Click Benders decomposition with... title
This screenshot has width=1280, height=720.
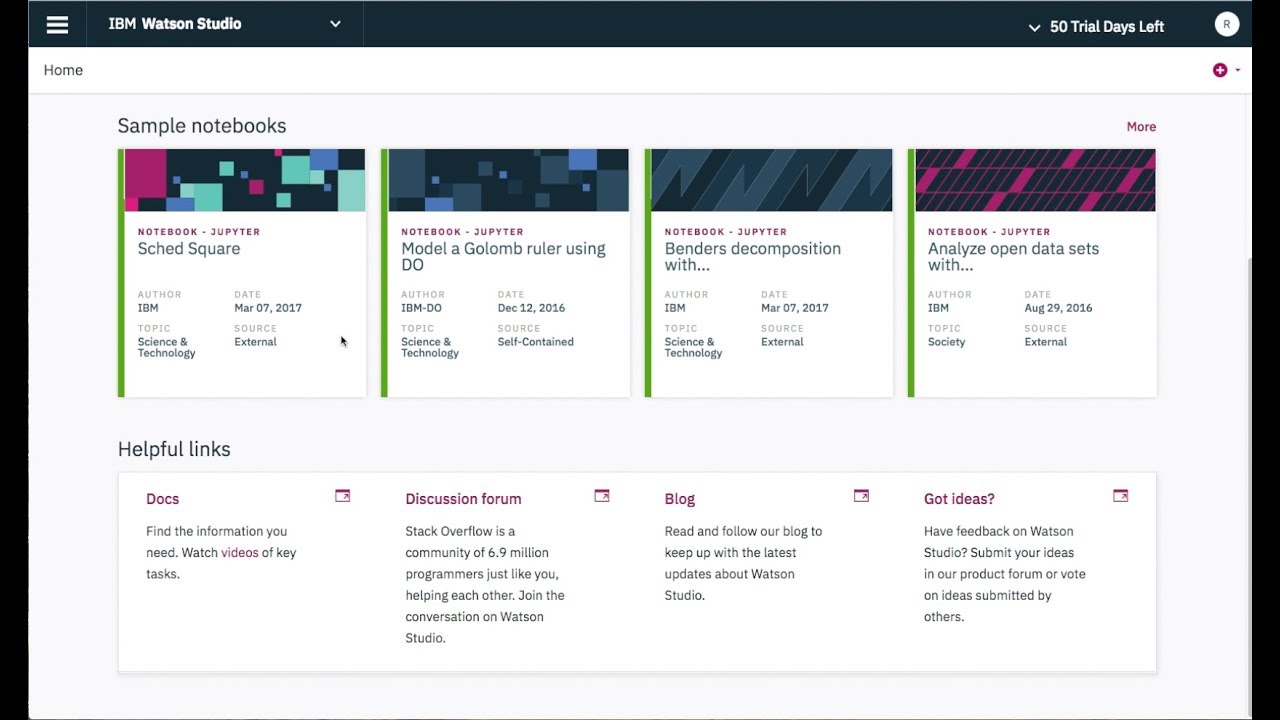click(753, 257)
